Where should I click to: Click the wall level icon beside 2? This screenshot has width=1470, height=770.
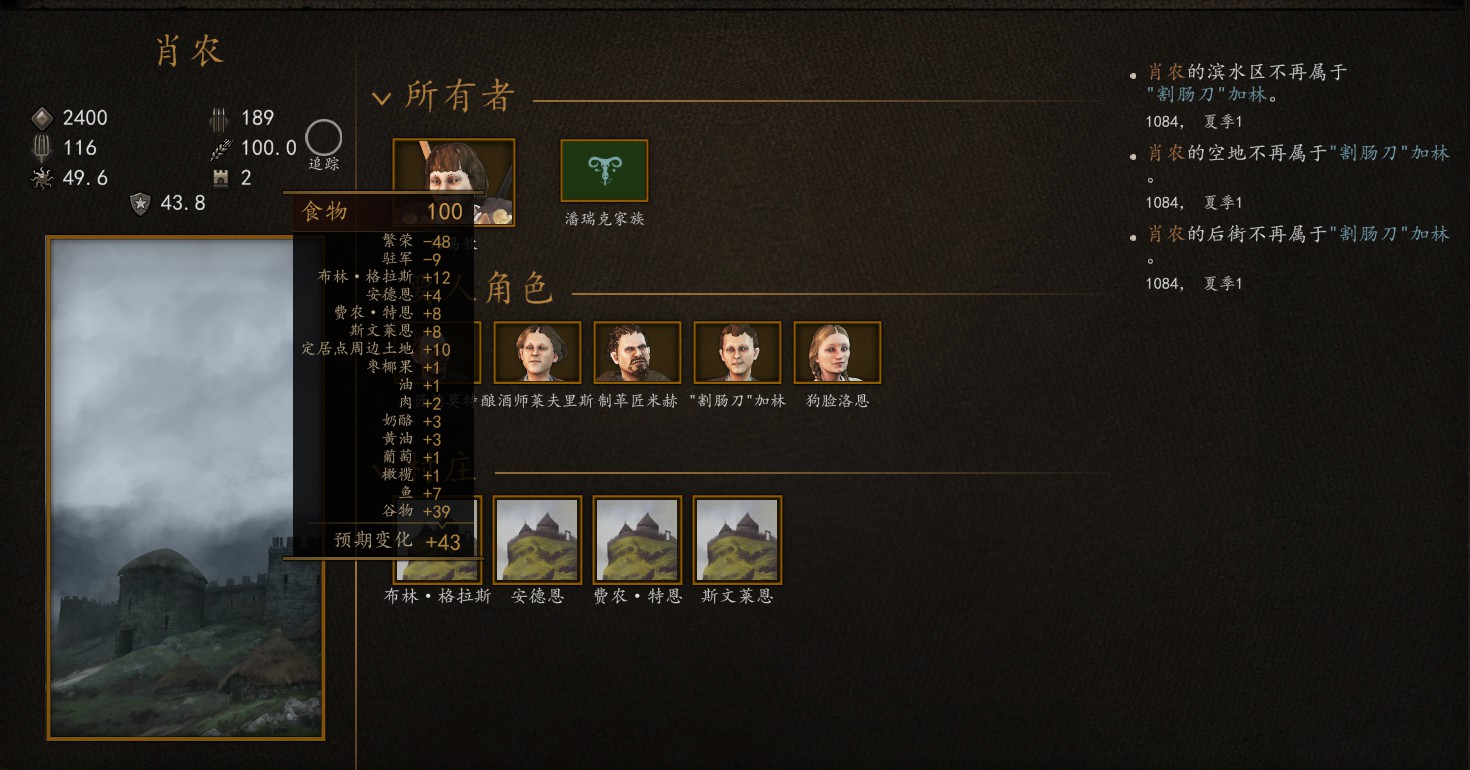coord(219,178)
